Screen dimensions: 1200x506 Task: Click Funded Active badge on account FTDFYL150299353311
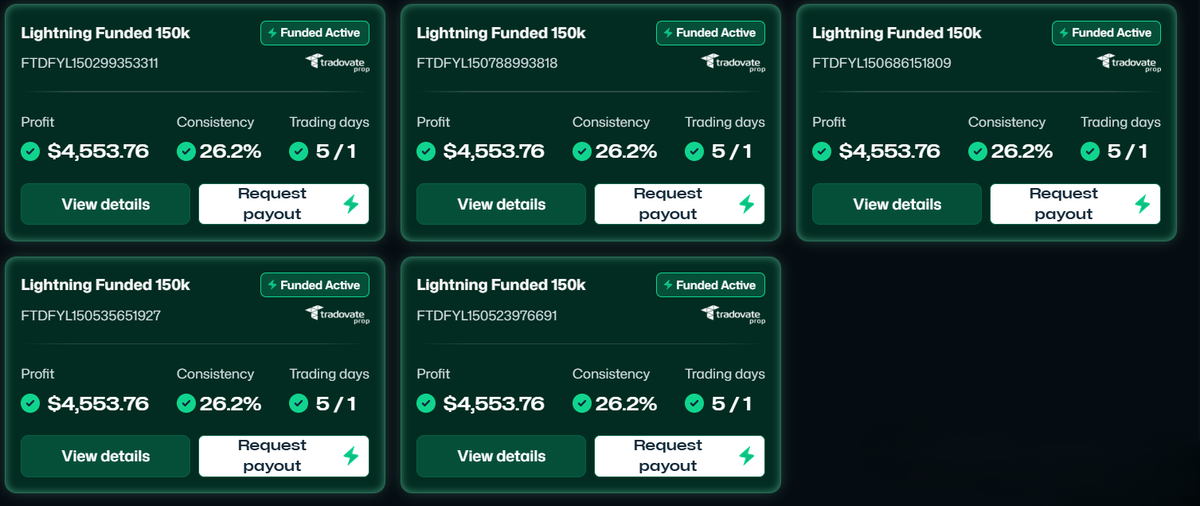click(315, 33)
